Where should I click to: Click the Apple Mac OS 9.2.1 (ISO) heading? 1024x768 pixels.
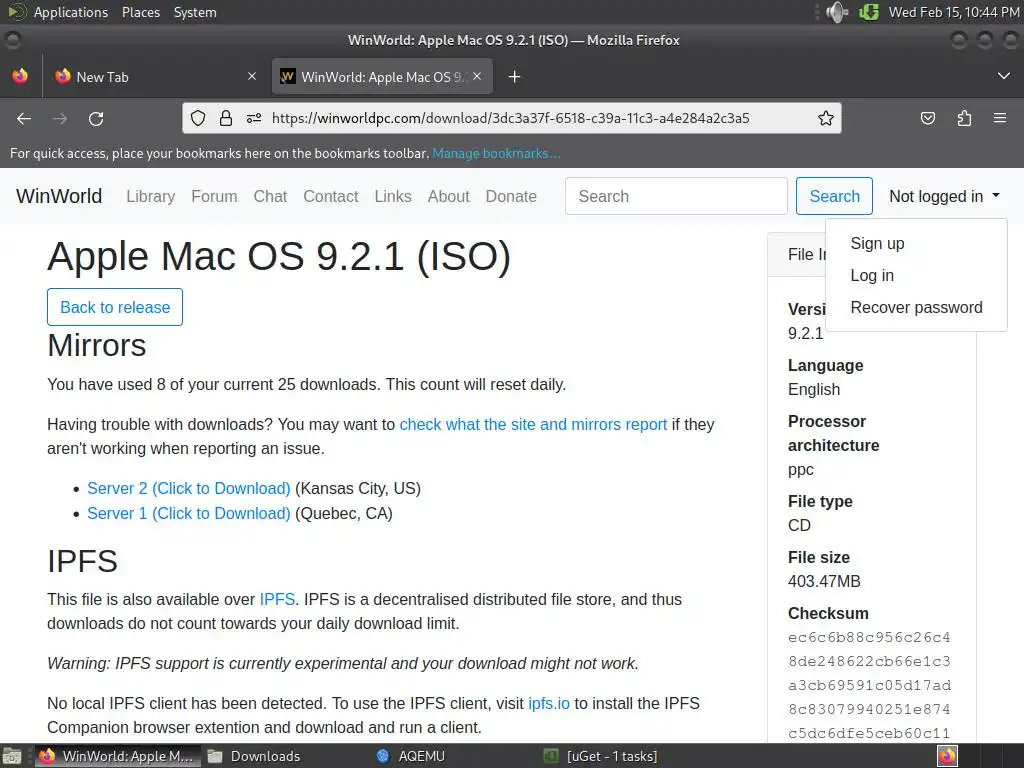coord(279,256)
